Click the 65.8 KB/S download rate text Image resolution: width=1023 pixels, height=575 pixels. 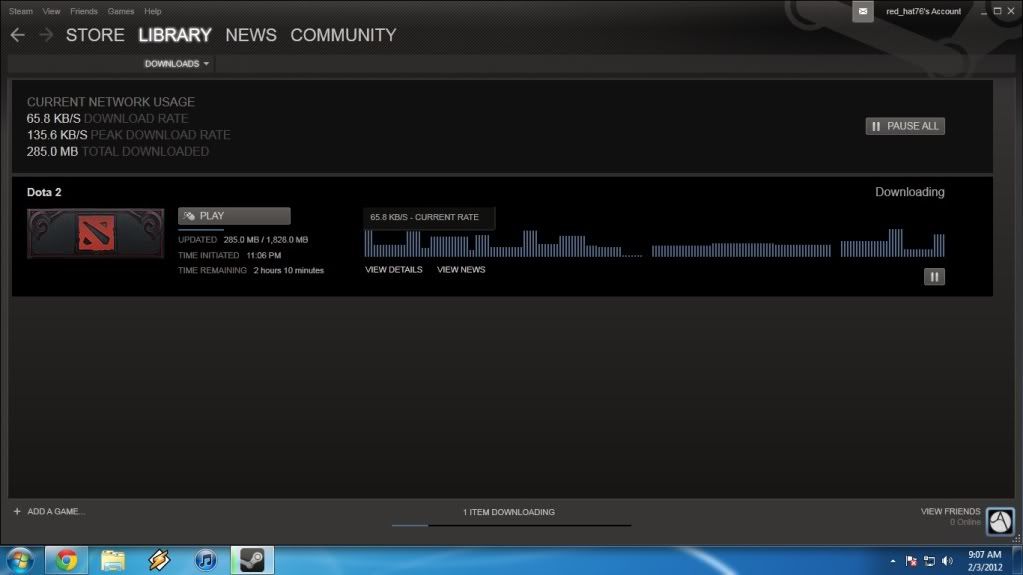tap(53, 119)
